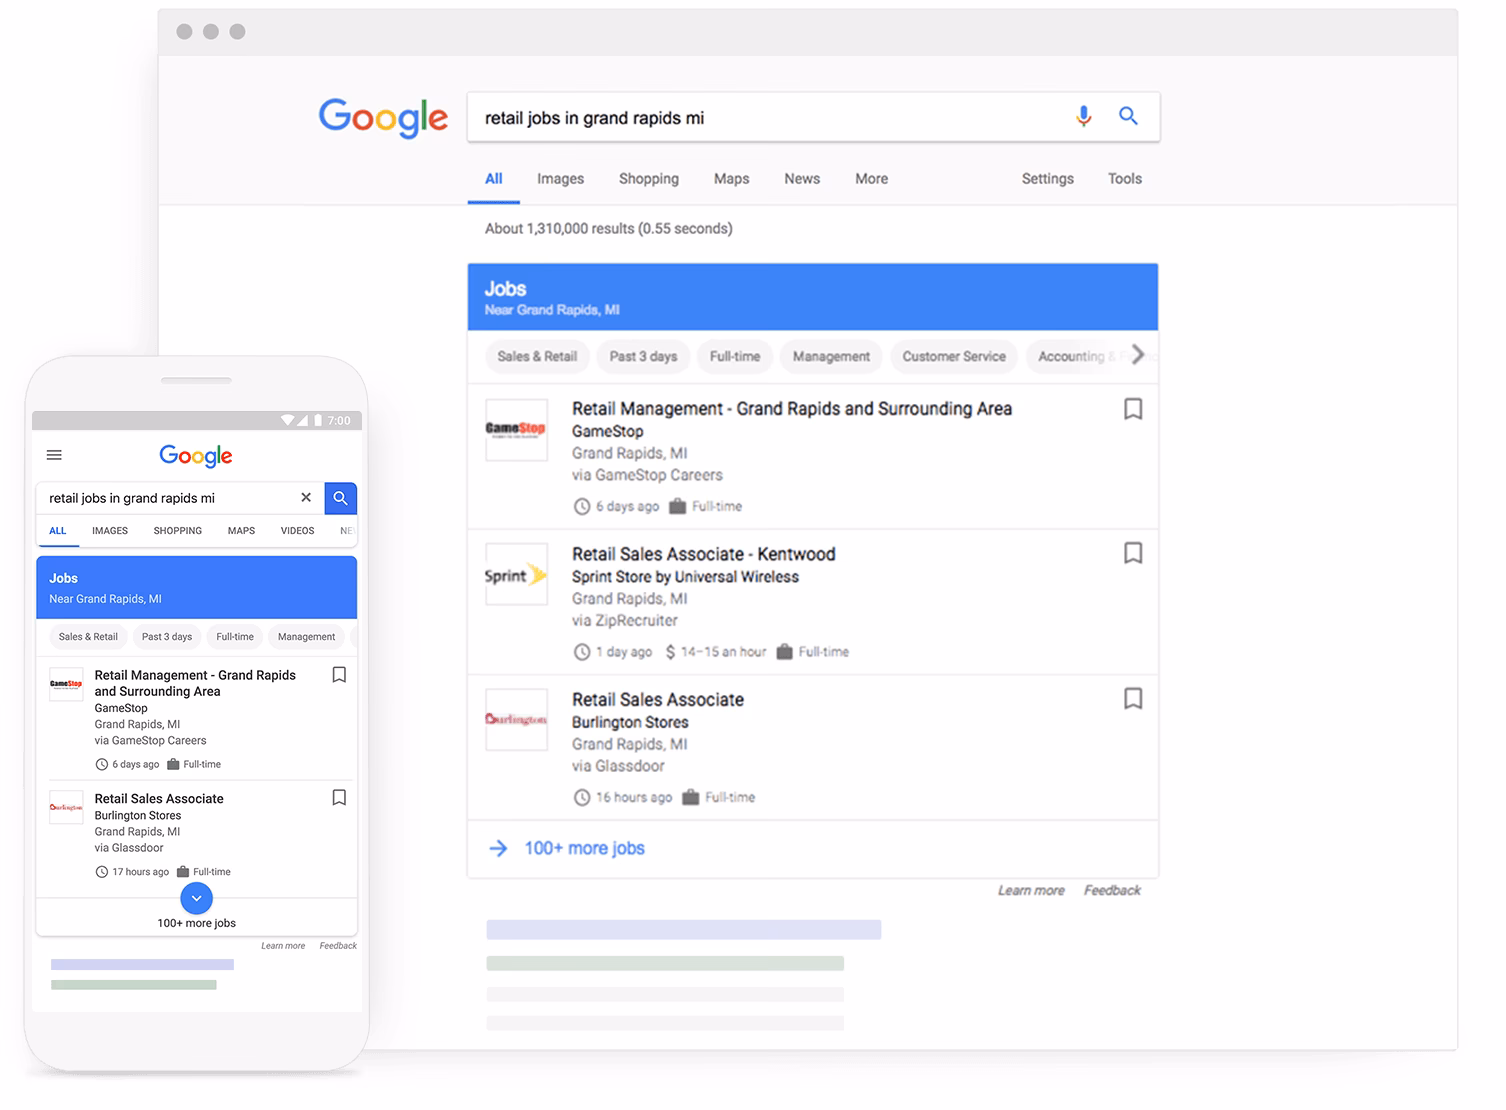Select the Sprint store thumbnail logo
The width and height of the screenshot is (1506, 1110).
coord(516,574)
